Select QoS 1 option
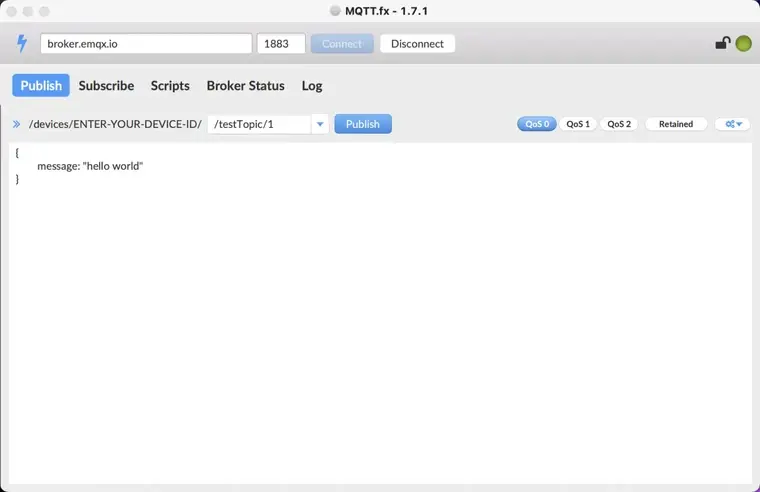760x492 pixels. tap(578, 124)
